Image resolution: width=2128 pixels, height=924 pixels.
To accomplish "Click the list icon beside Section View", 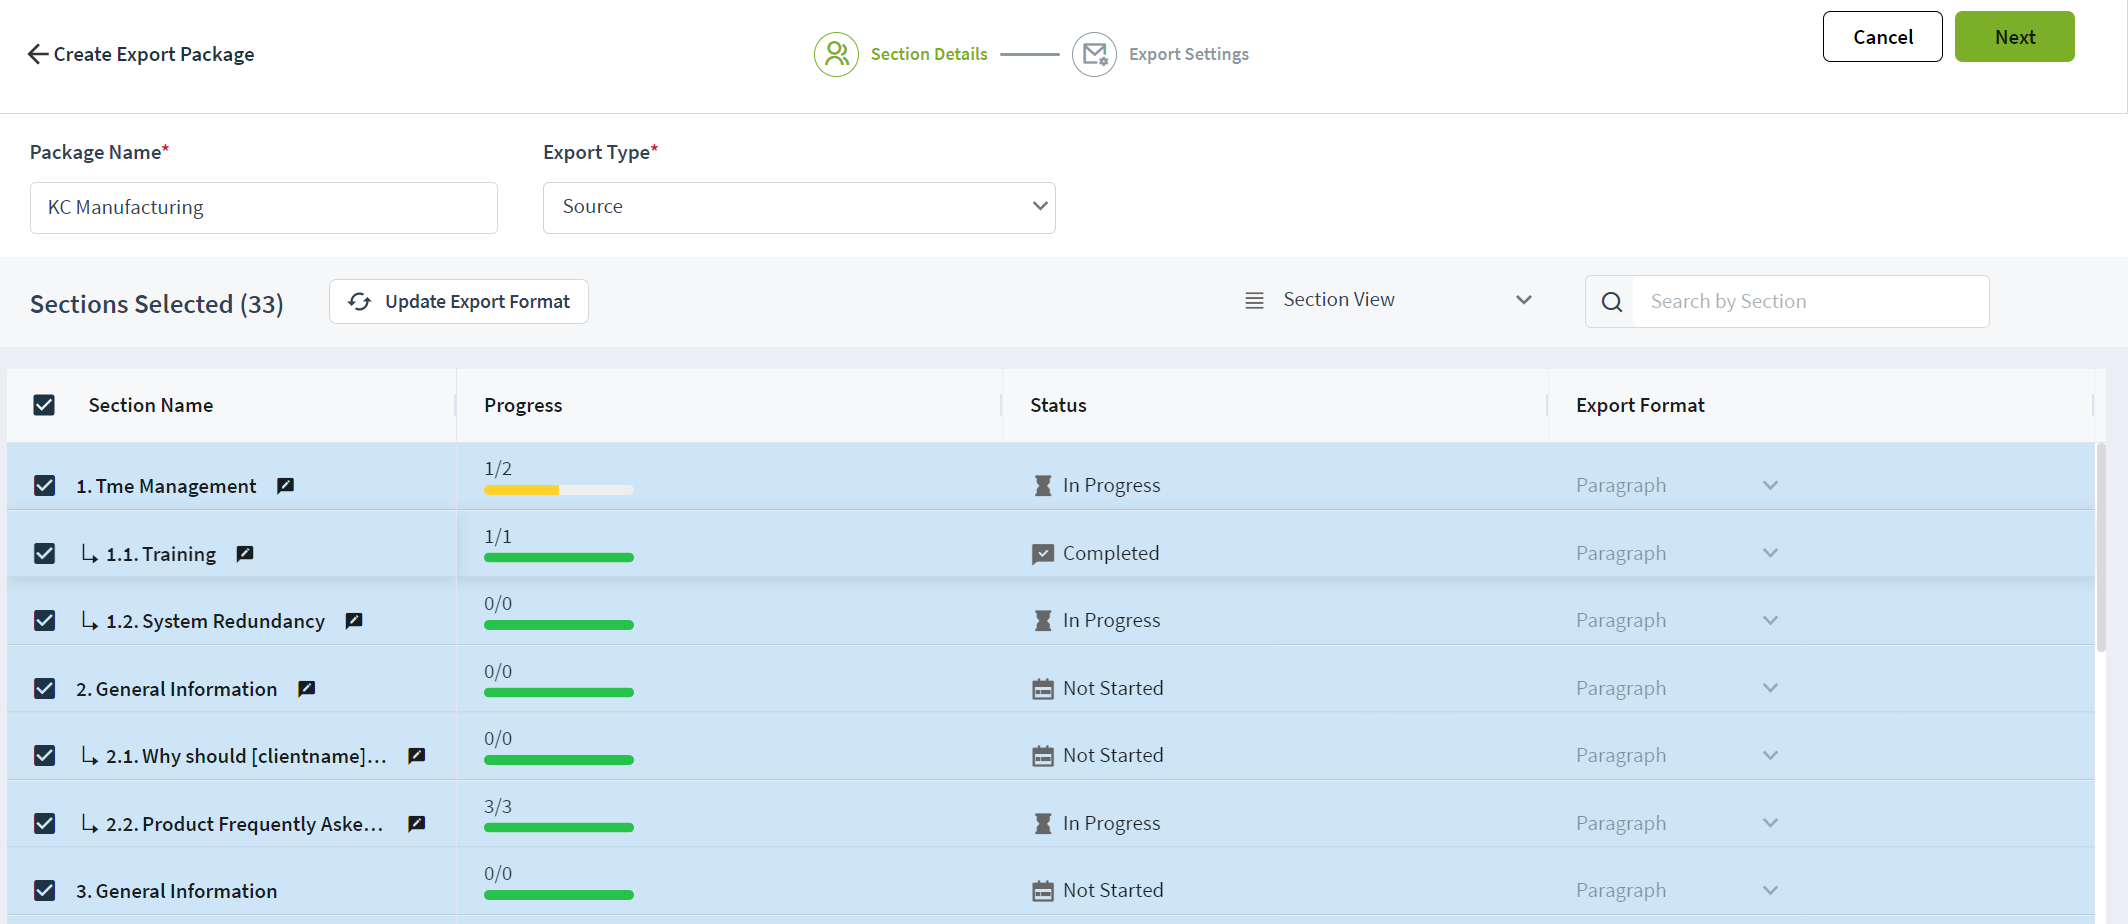I will (x=1254, y=300).
